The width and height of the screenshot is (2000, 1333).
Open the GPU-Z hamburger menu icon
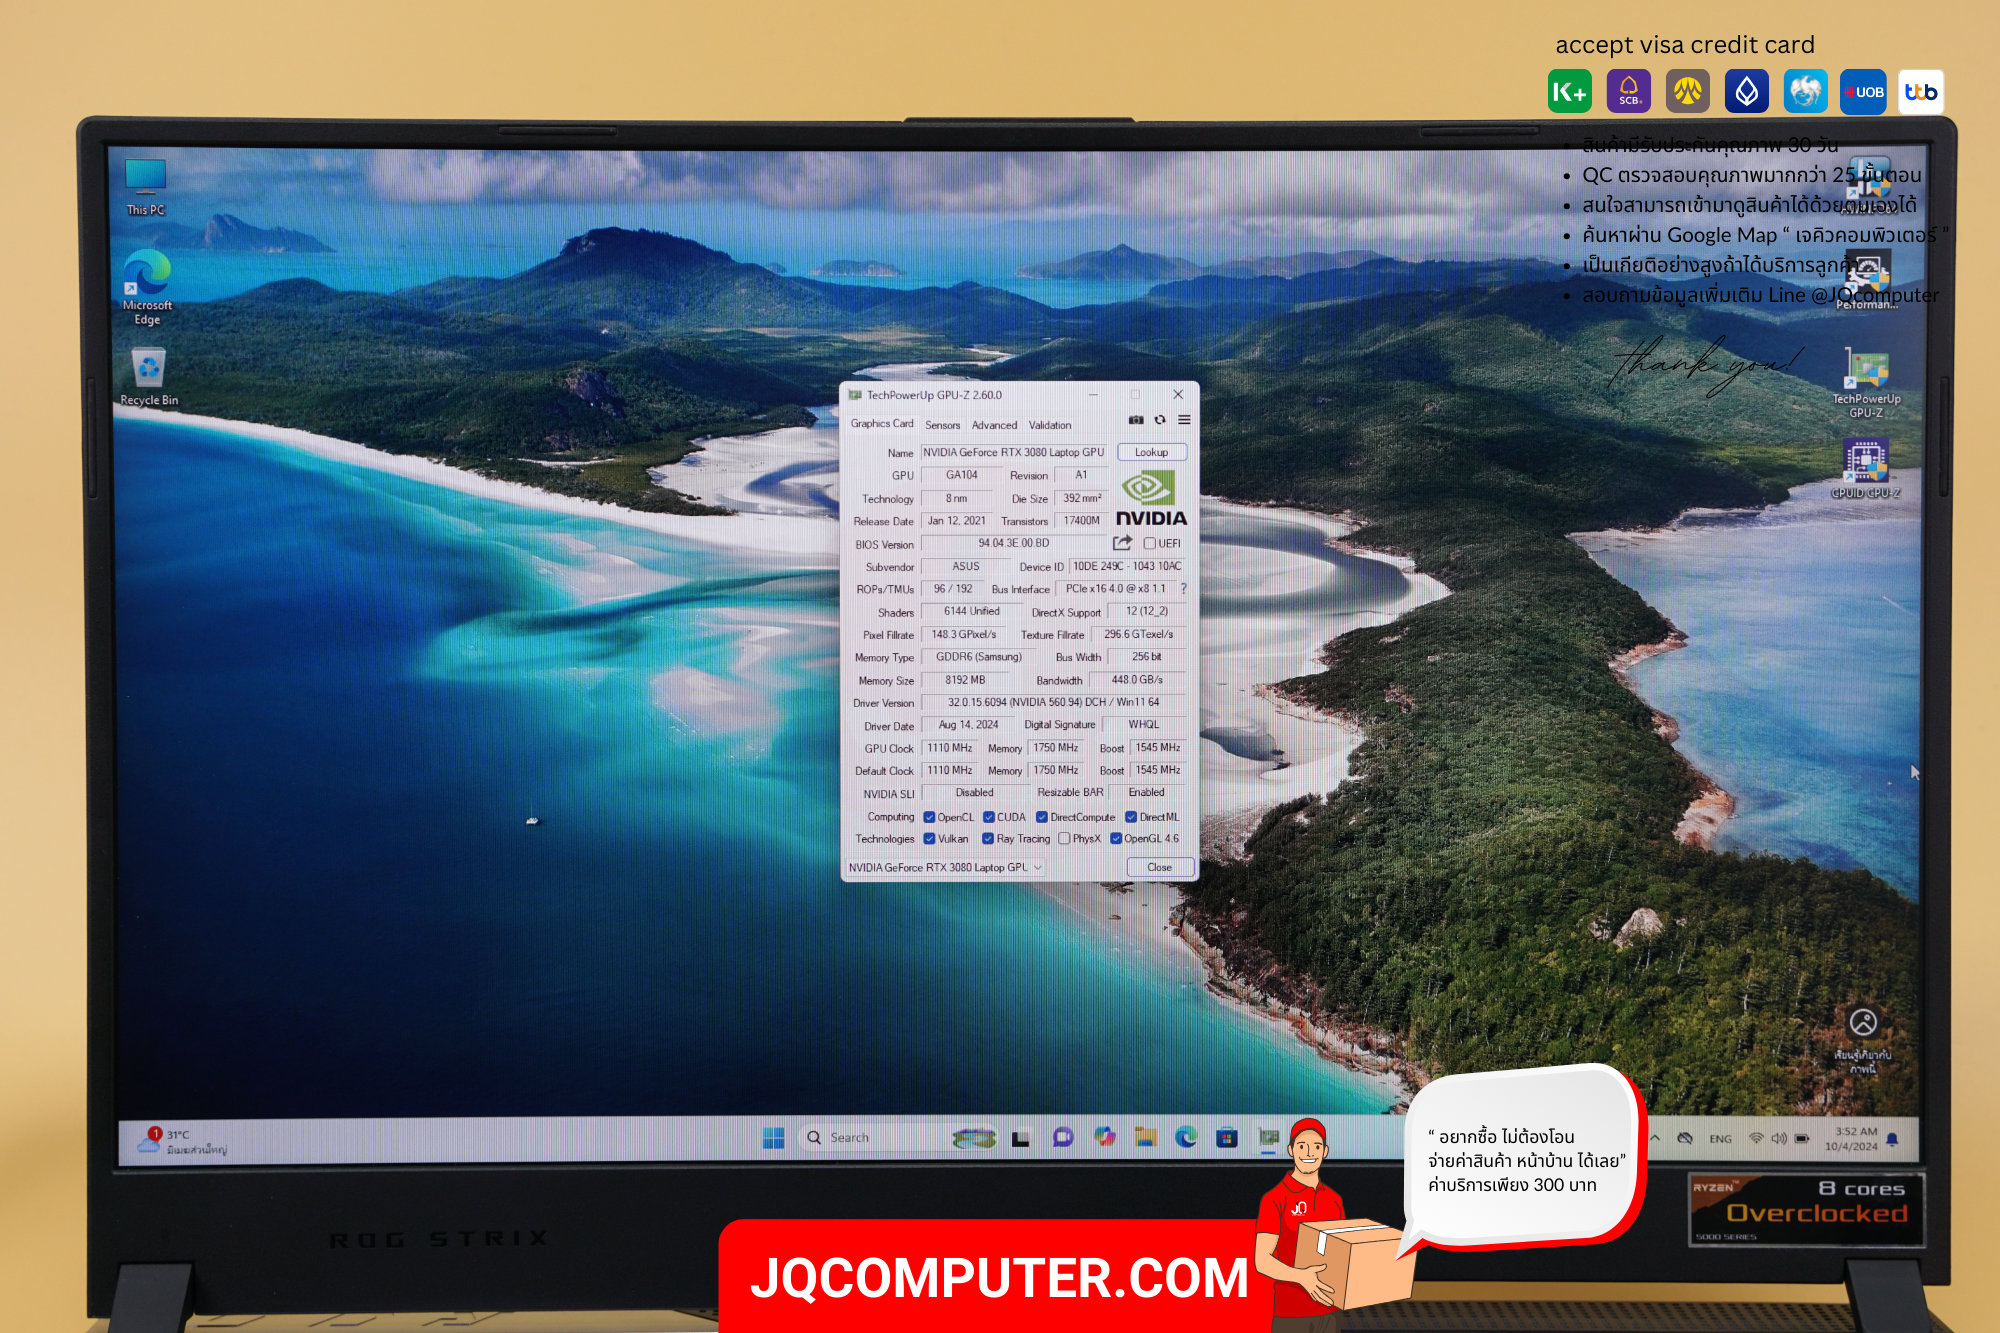click(x=1184, y=420)
